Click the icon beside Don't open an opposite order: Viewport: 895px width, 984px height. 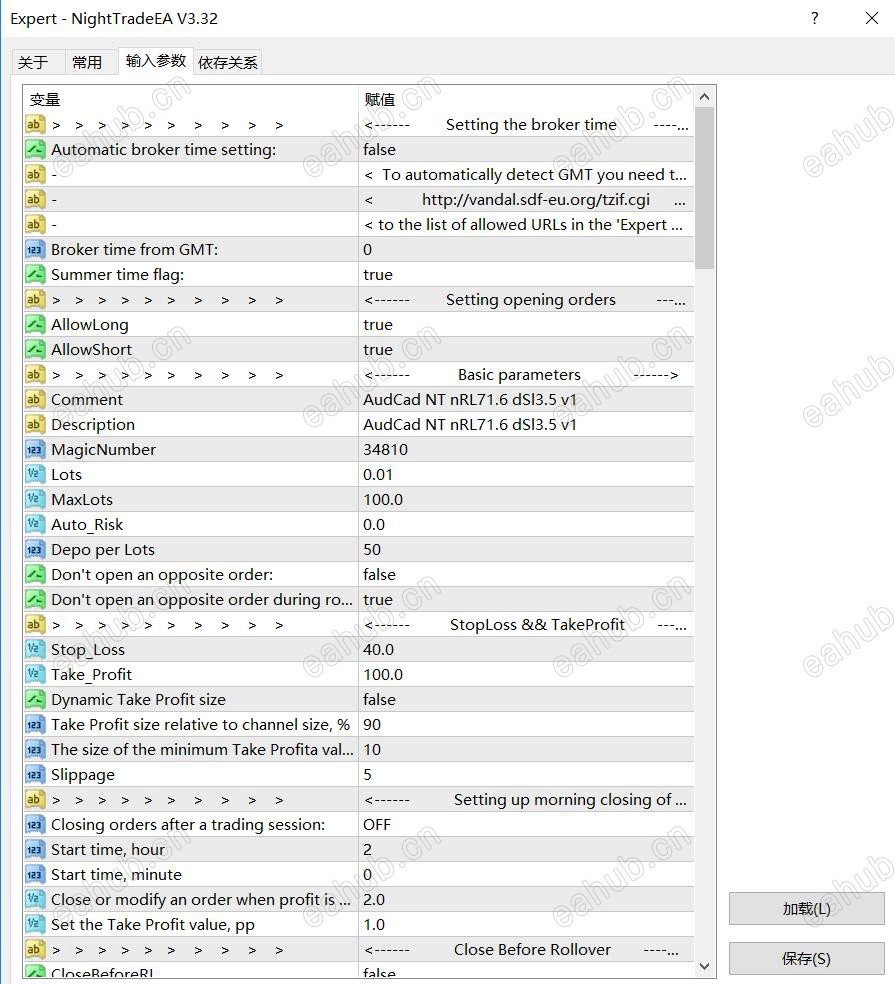tap(35, 574)
